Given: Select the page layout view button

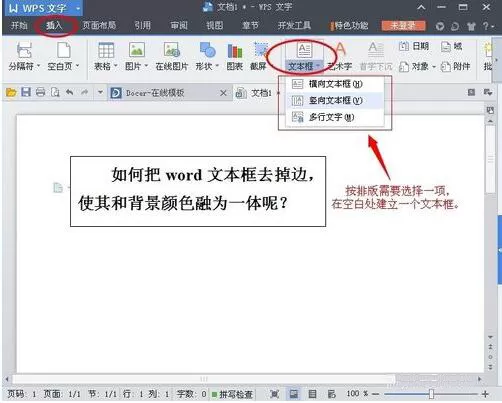Looking at the screenshot, I should point(293,394).
